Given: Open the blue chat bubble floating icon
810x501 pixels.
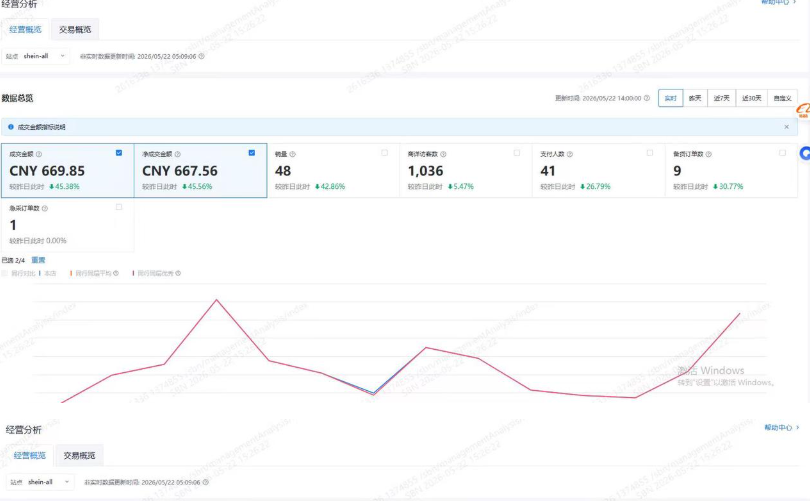Looking at the screenshot, I should point(805,153).
